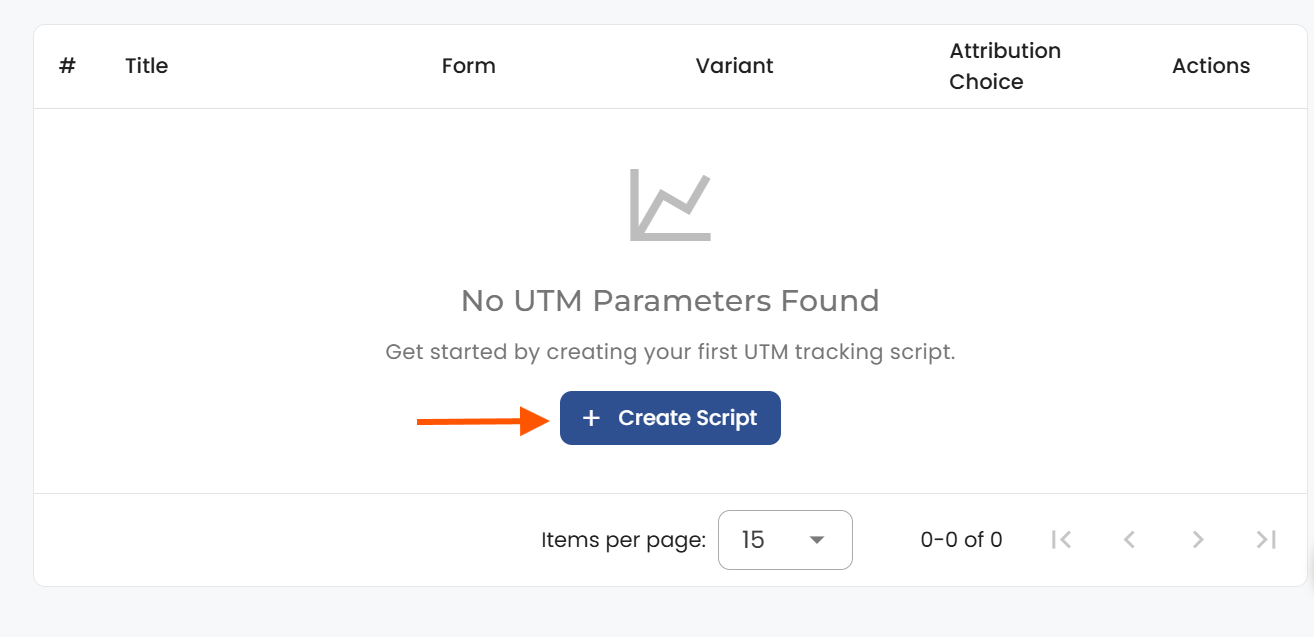Click the 0-0 of 0 range label

point(961,540)
